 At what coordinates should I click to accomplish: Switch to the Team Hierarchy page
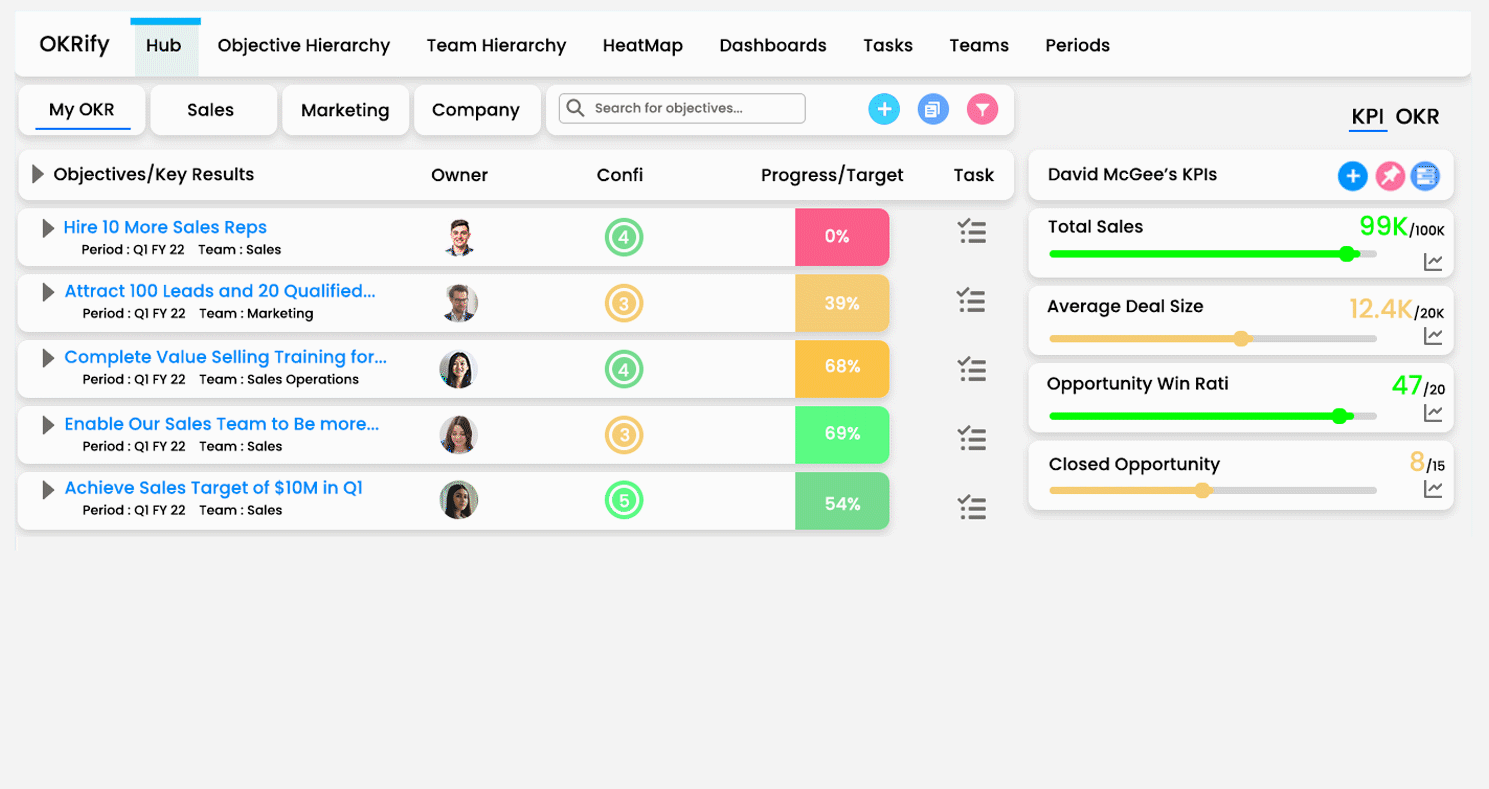(x=495, y=45)
